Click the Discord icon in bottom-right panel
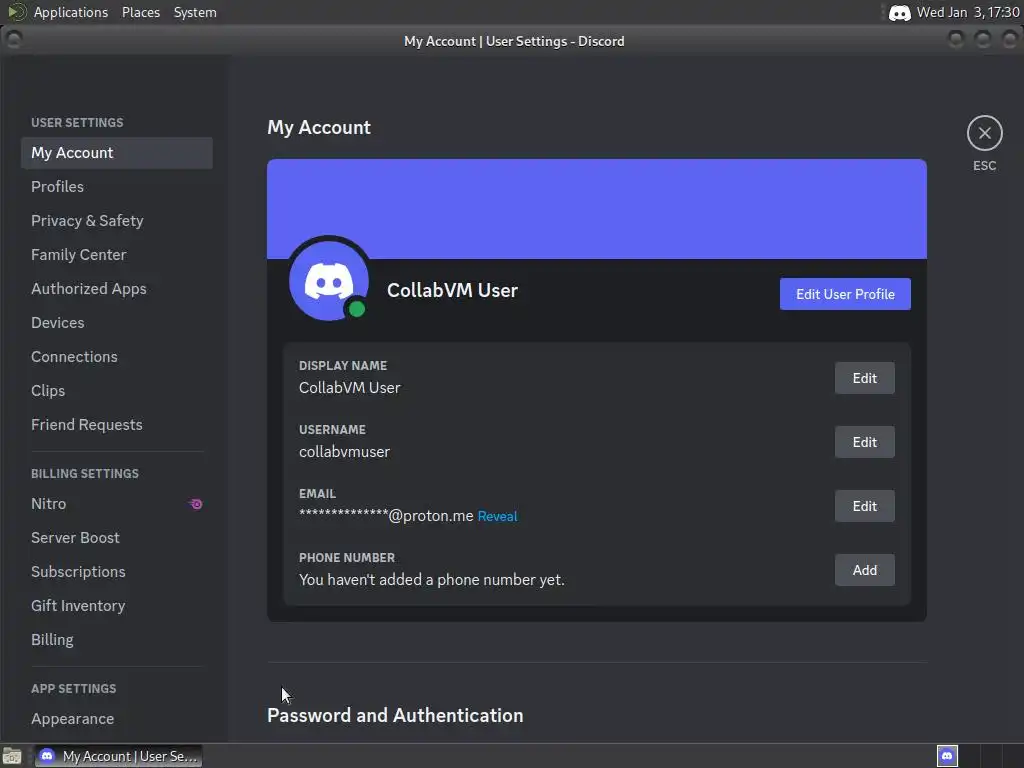 coord(947,756)
